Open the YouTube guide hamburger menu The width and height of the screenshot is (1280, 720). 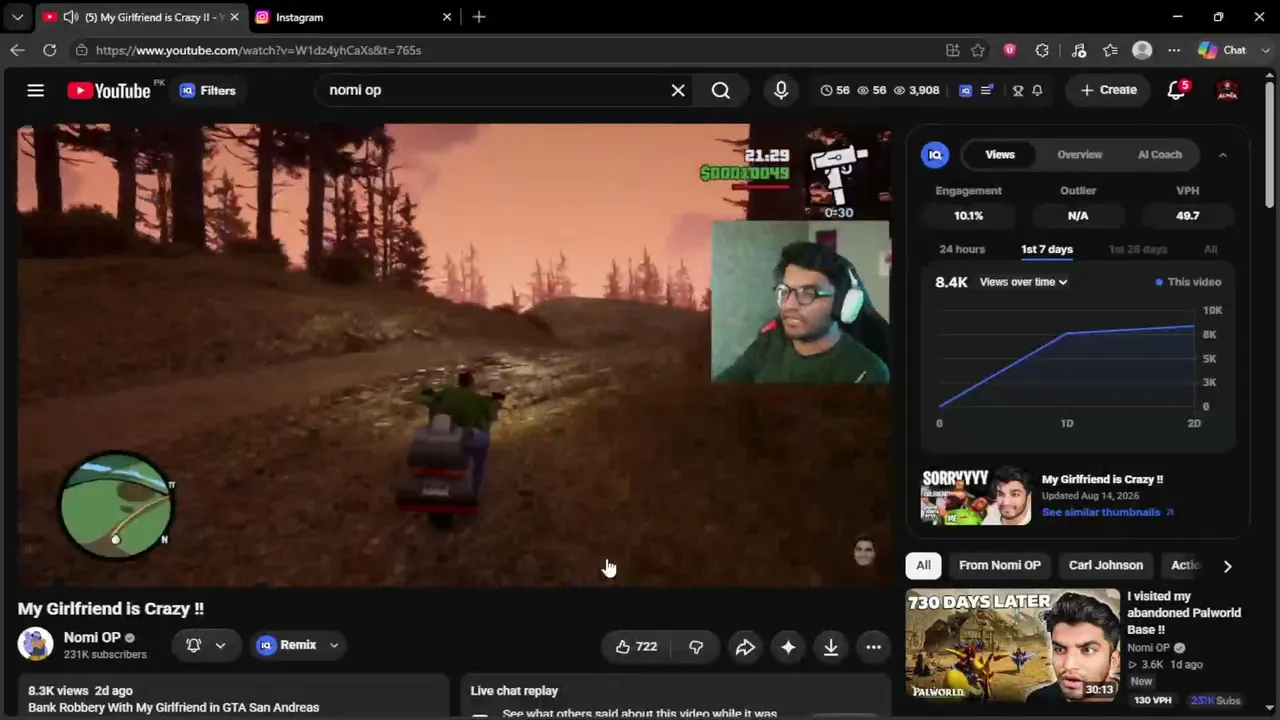pos(35,90)
